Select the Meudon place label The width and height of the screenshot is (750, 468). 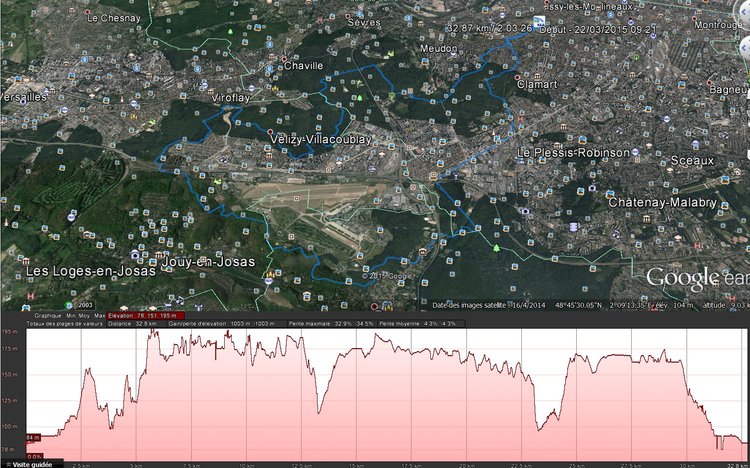coord(439,48)
